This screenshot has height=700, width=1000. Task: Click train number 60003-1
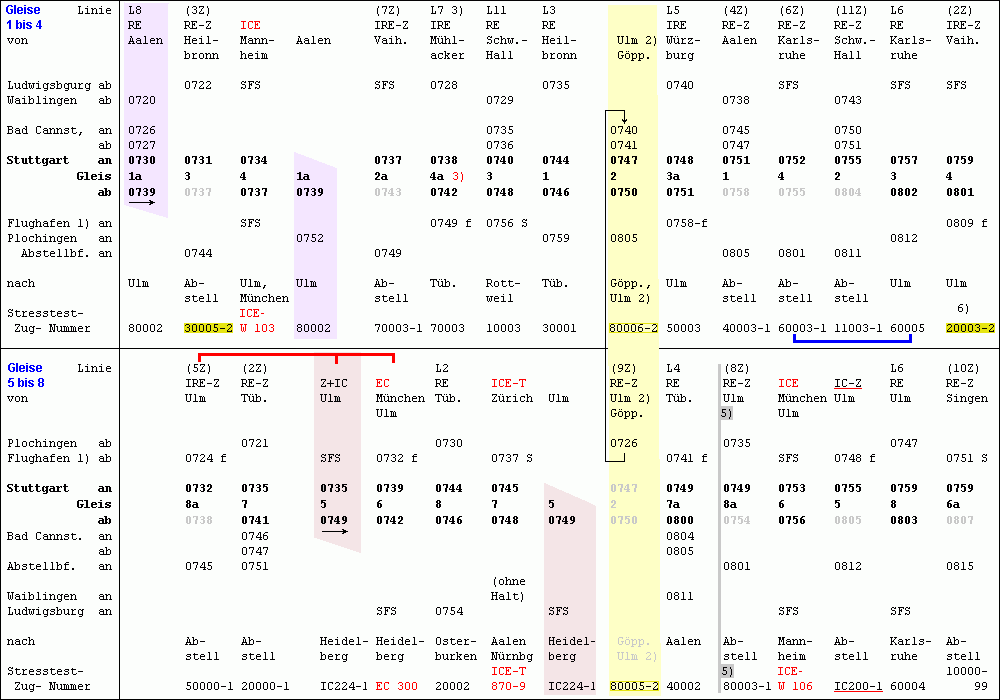click(x=802, y=328)
